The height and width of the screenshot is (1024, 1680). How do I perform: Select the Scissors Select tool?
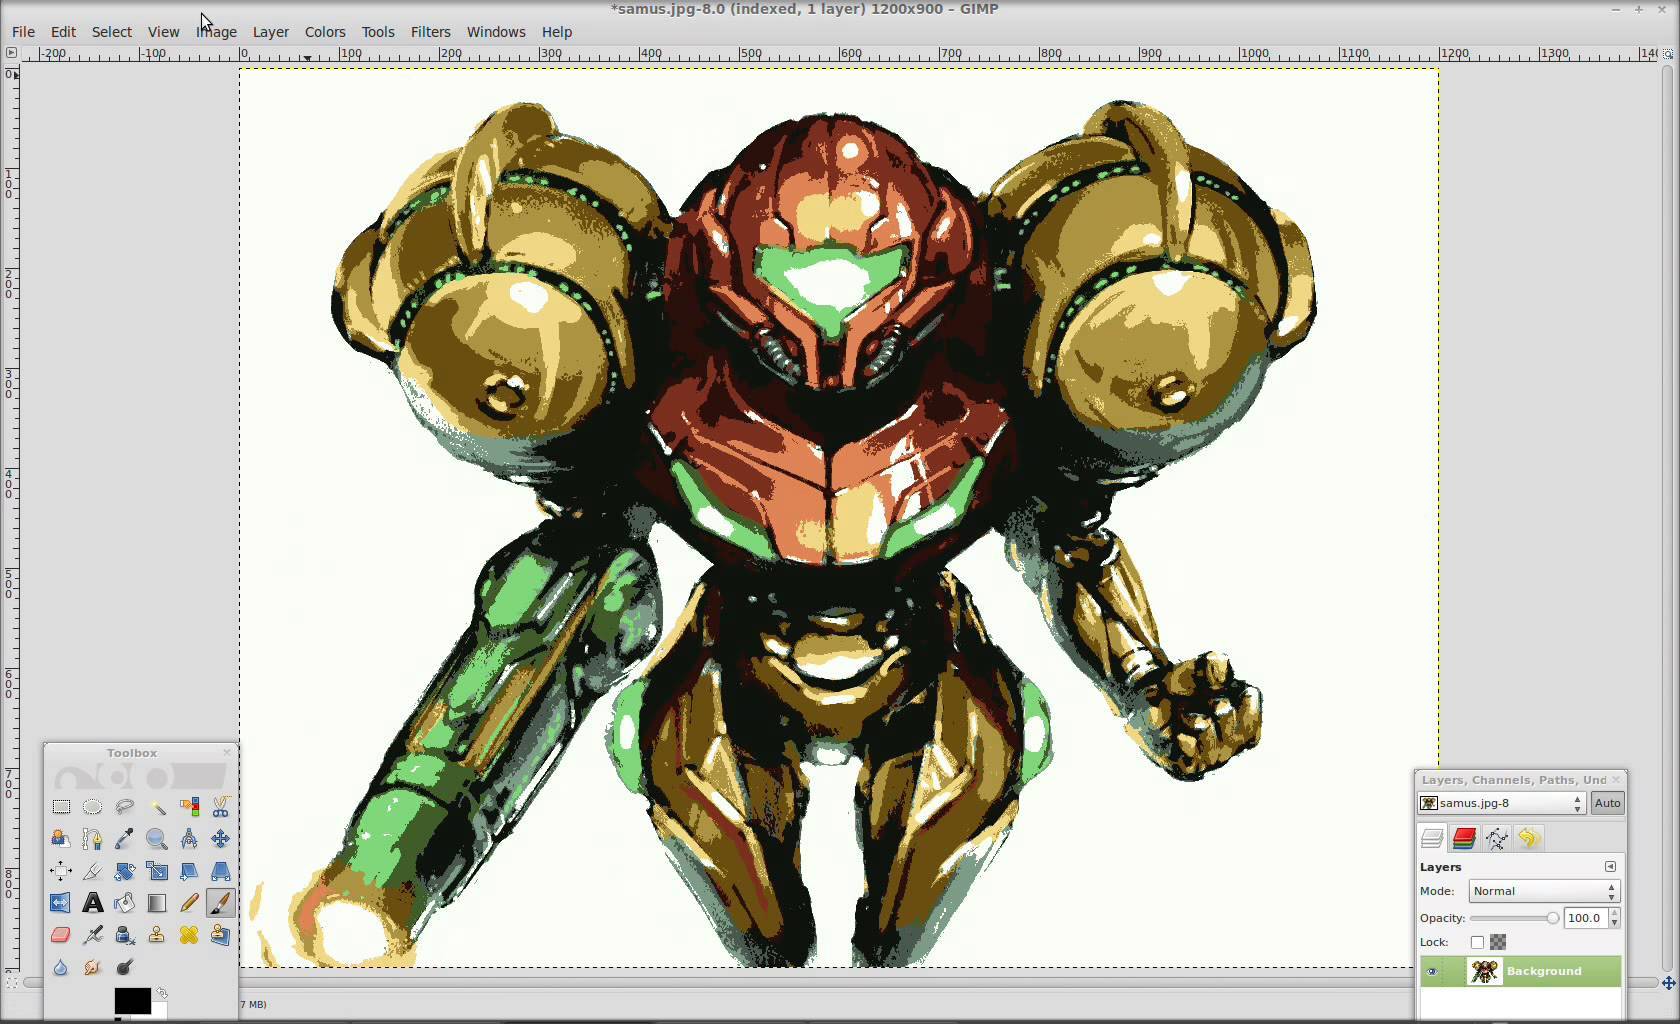click(221, 806)
